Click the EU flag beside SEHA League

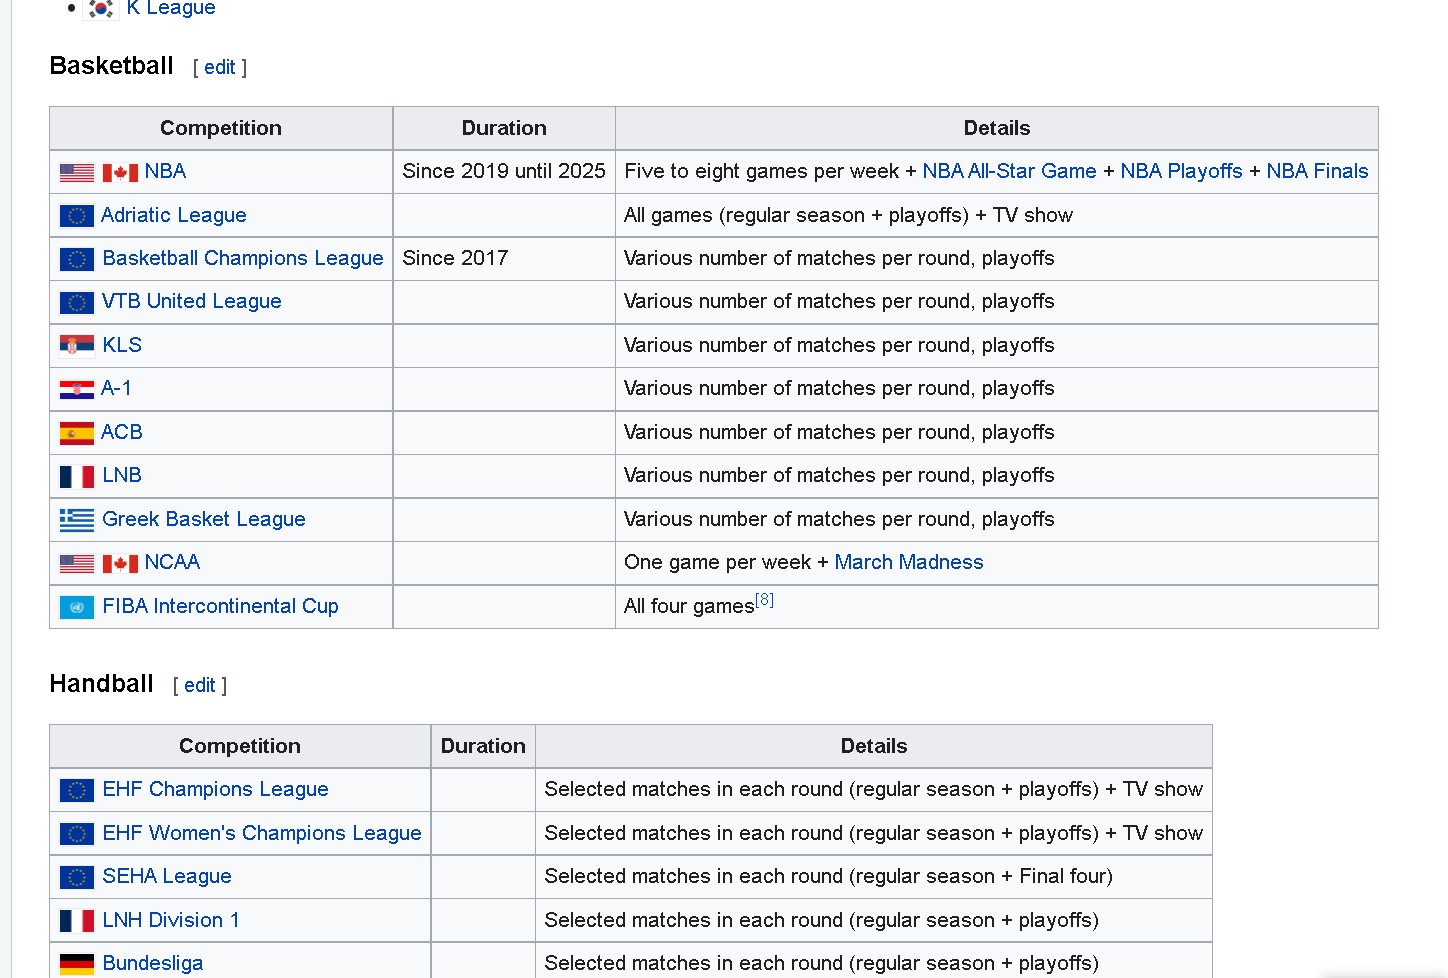pyautogui.click(x=77, y=877)
